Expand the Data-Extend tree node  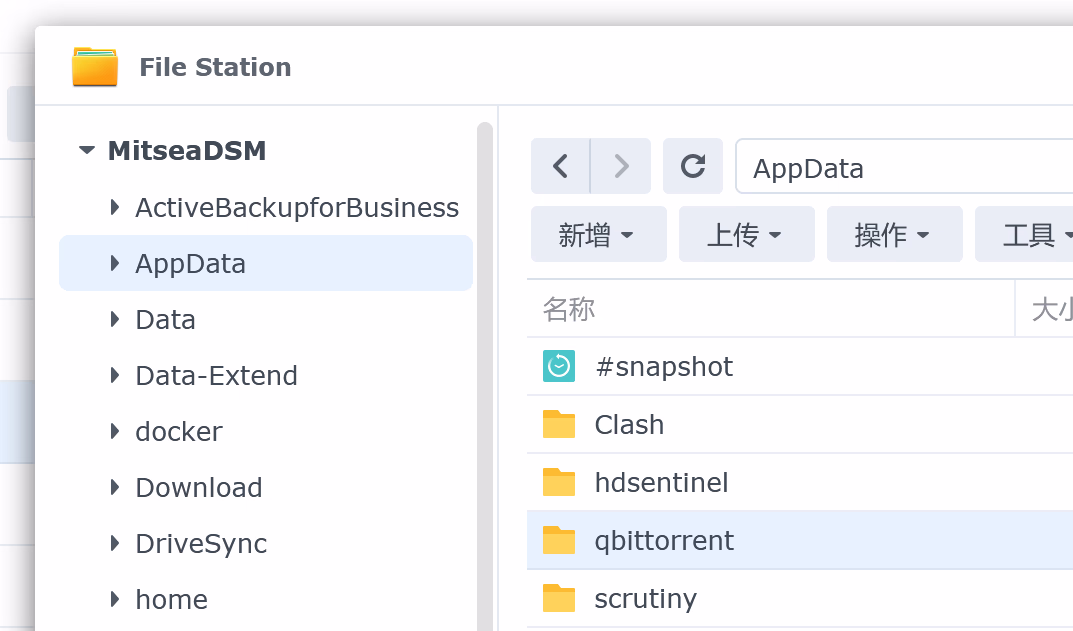(115, 376)
